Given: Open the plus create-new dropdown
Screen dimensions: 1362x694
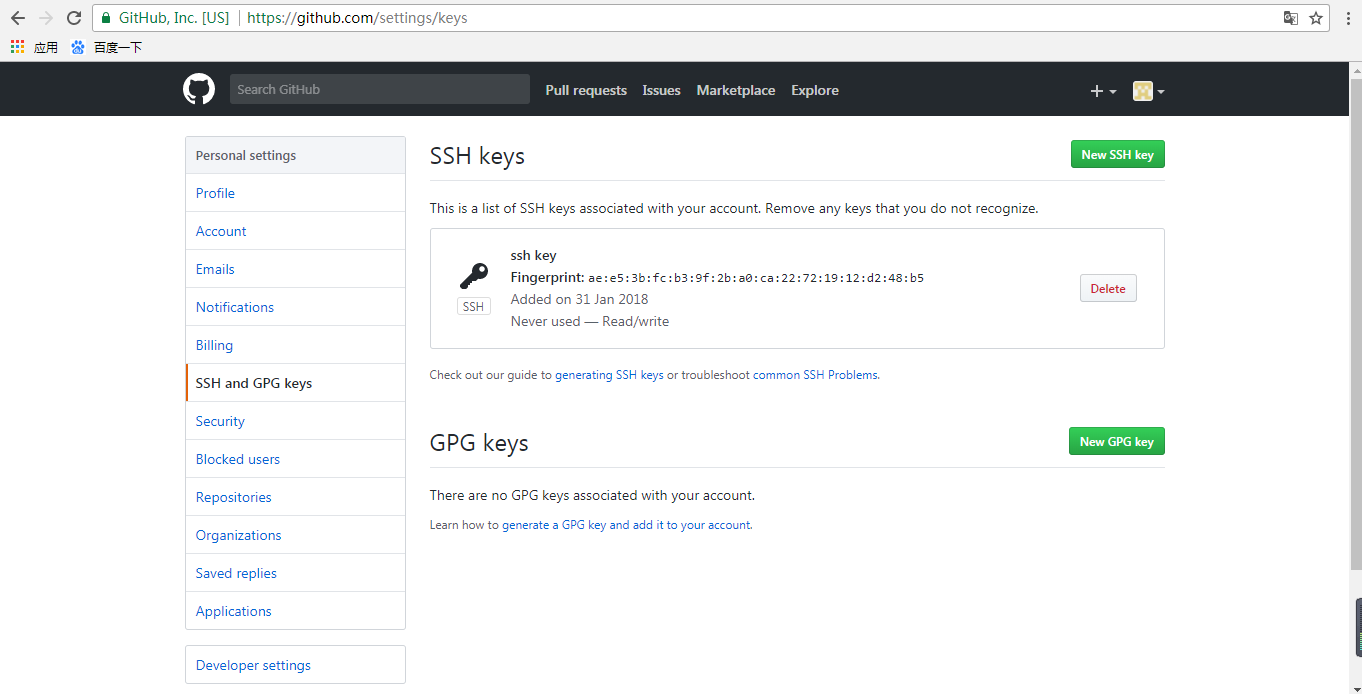Looking at the screenshot, I should [x=1103, y=91].
